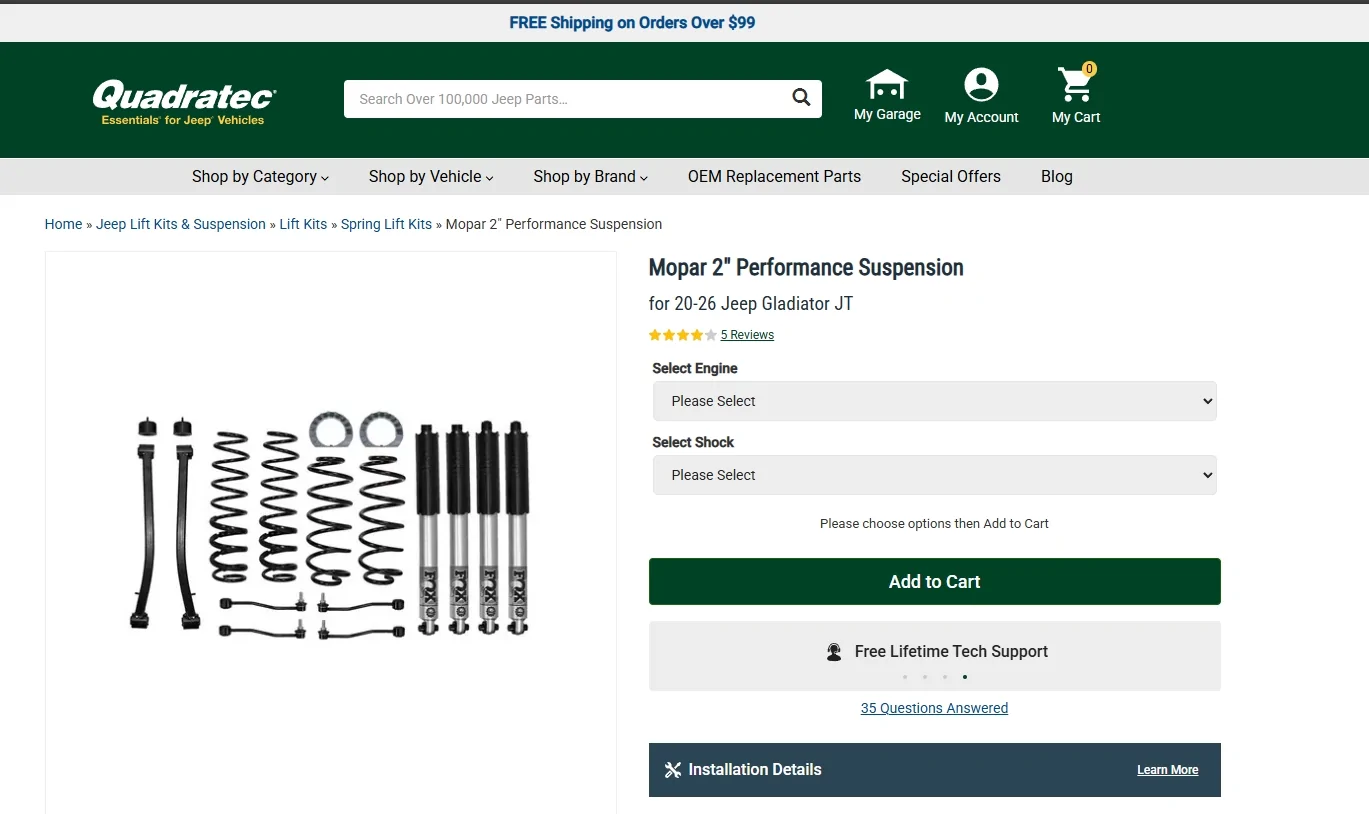Open My Account profile icon
The image size is (1369, 814).
coord(981,84)
